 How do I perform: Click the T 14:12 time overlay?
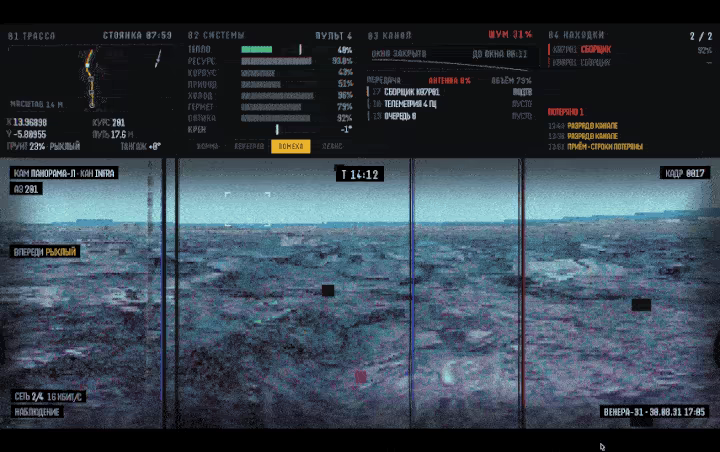(360, 175)
